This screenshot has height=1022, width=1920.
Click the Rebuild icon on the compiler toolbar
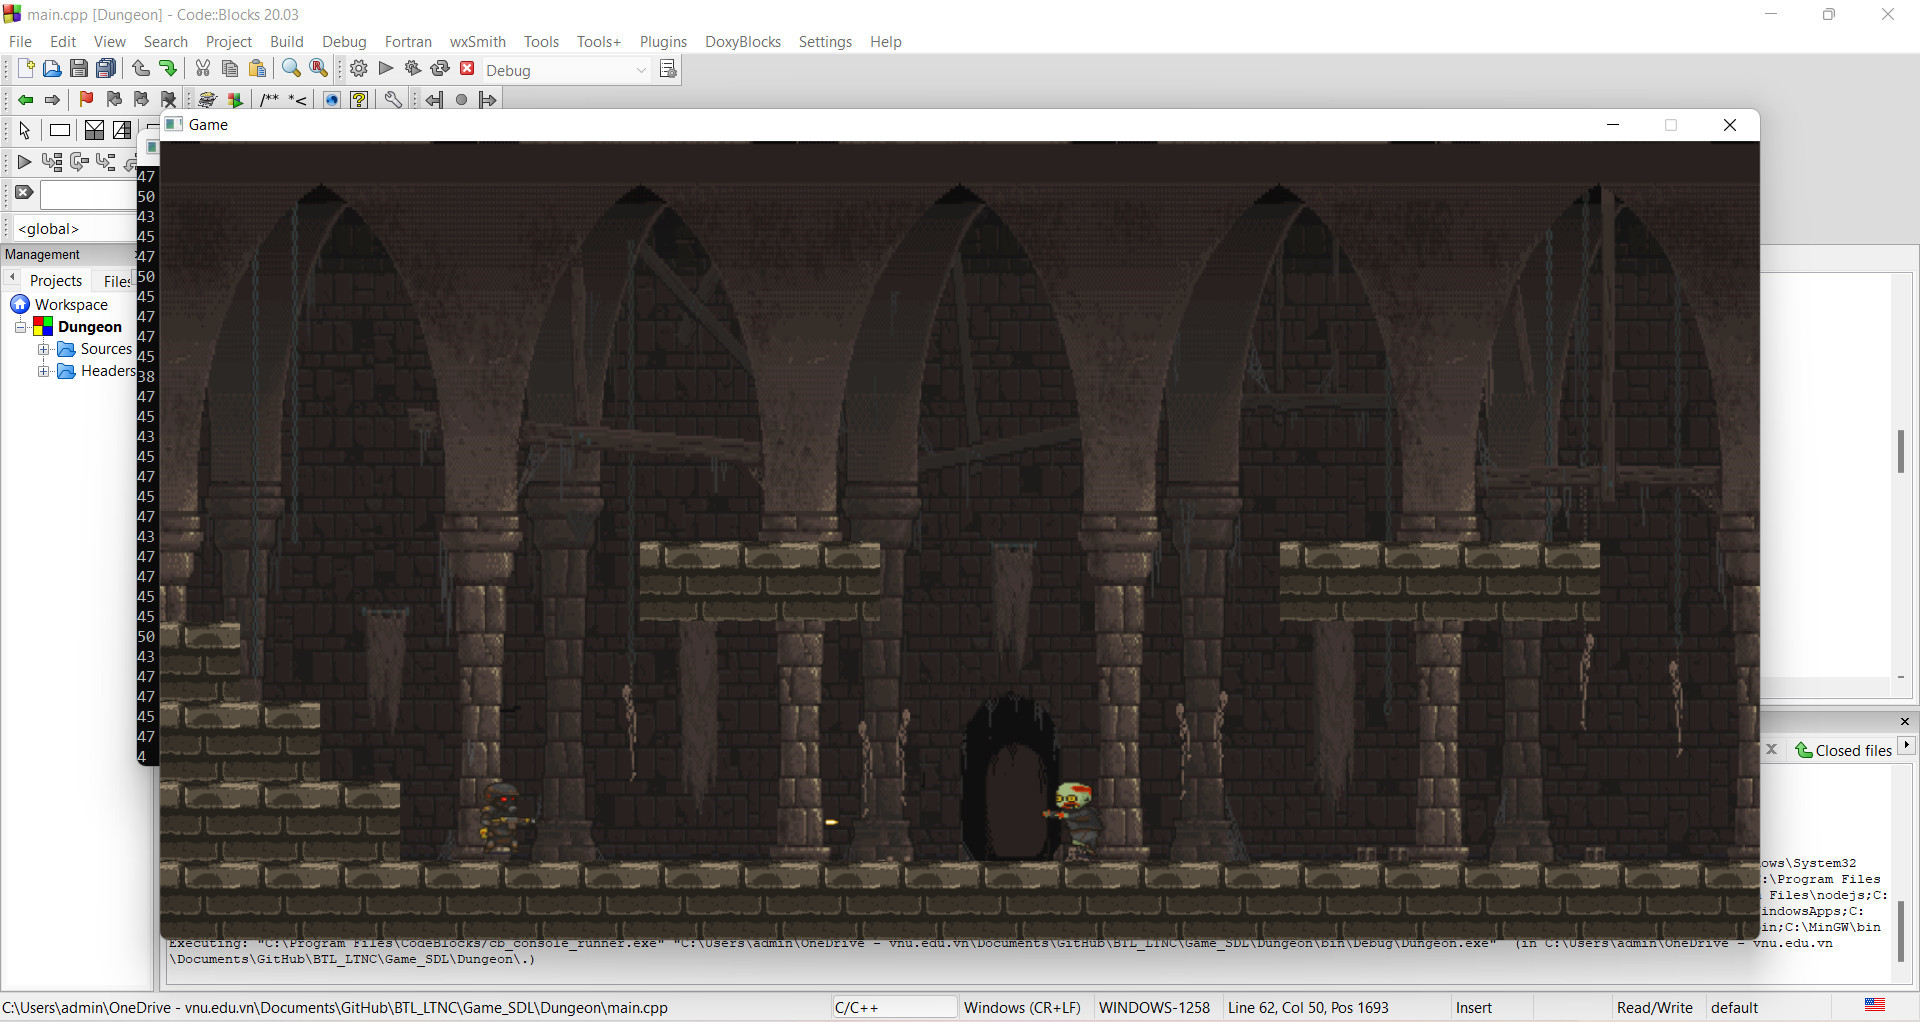click(x=440, y=68)
